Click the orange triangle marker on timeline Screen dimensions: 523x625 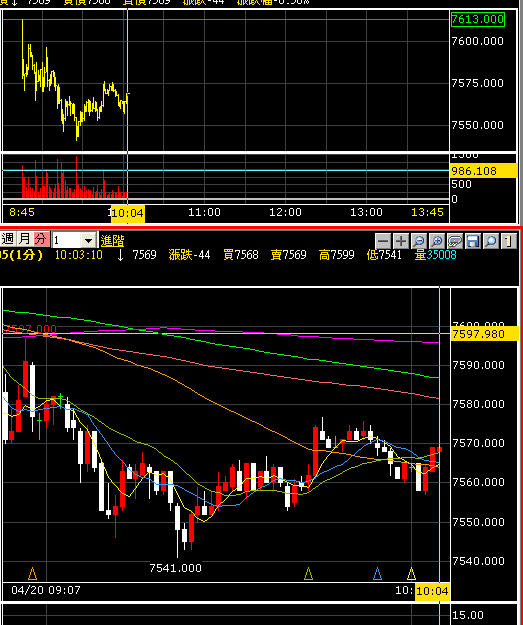[33, 574]
